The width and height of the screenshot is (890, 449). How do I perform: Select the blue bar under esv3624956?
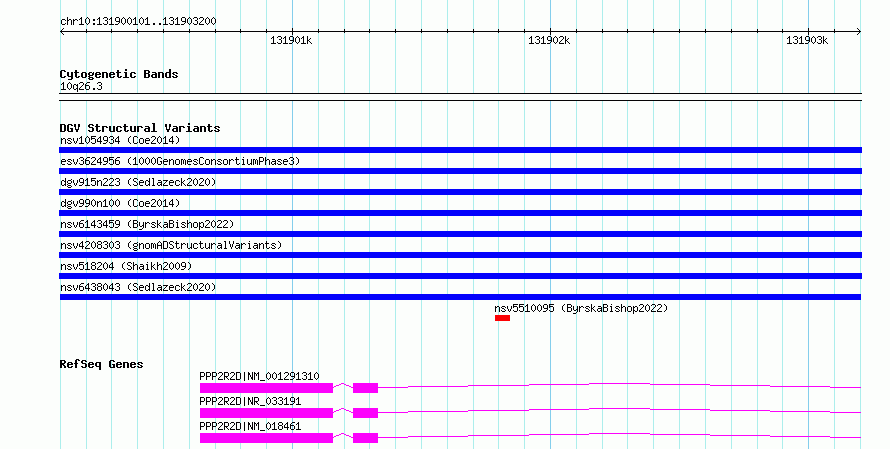coord(461,171)
